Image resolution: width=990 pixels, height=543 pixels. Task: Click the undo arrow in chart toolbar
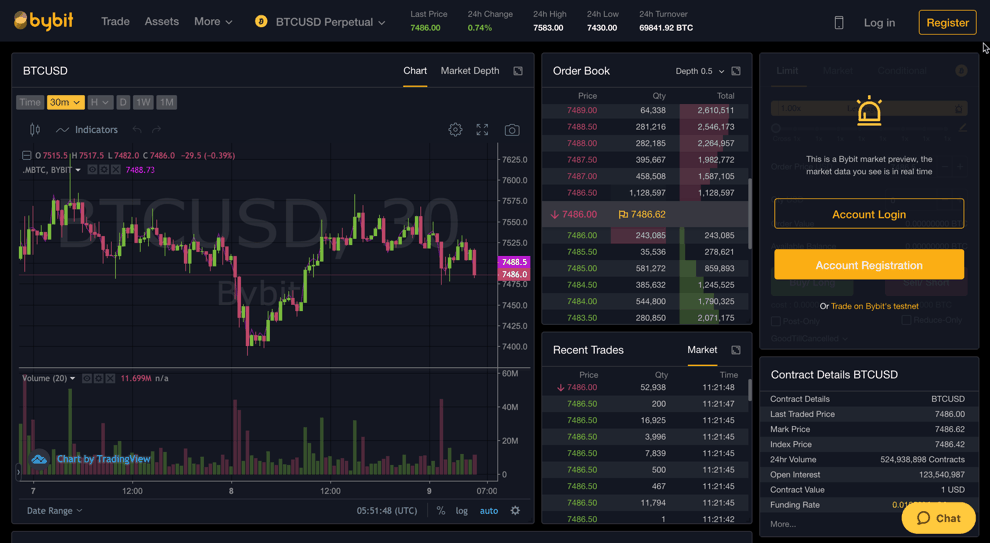point(137,129)
